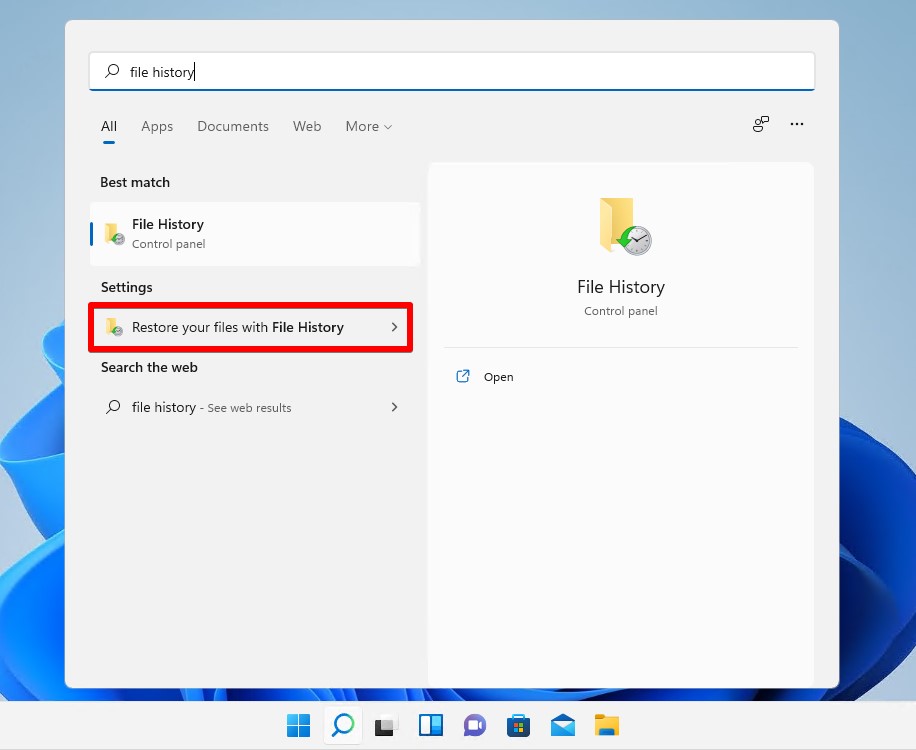916x750 pixels.
Task: Open Chat from the taskbar
Action: 474,725
